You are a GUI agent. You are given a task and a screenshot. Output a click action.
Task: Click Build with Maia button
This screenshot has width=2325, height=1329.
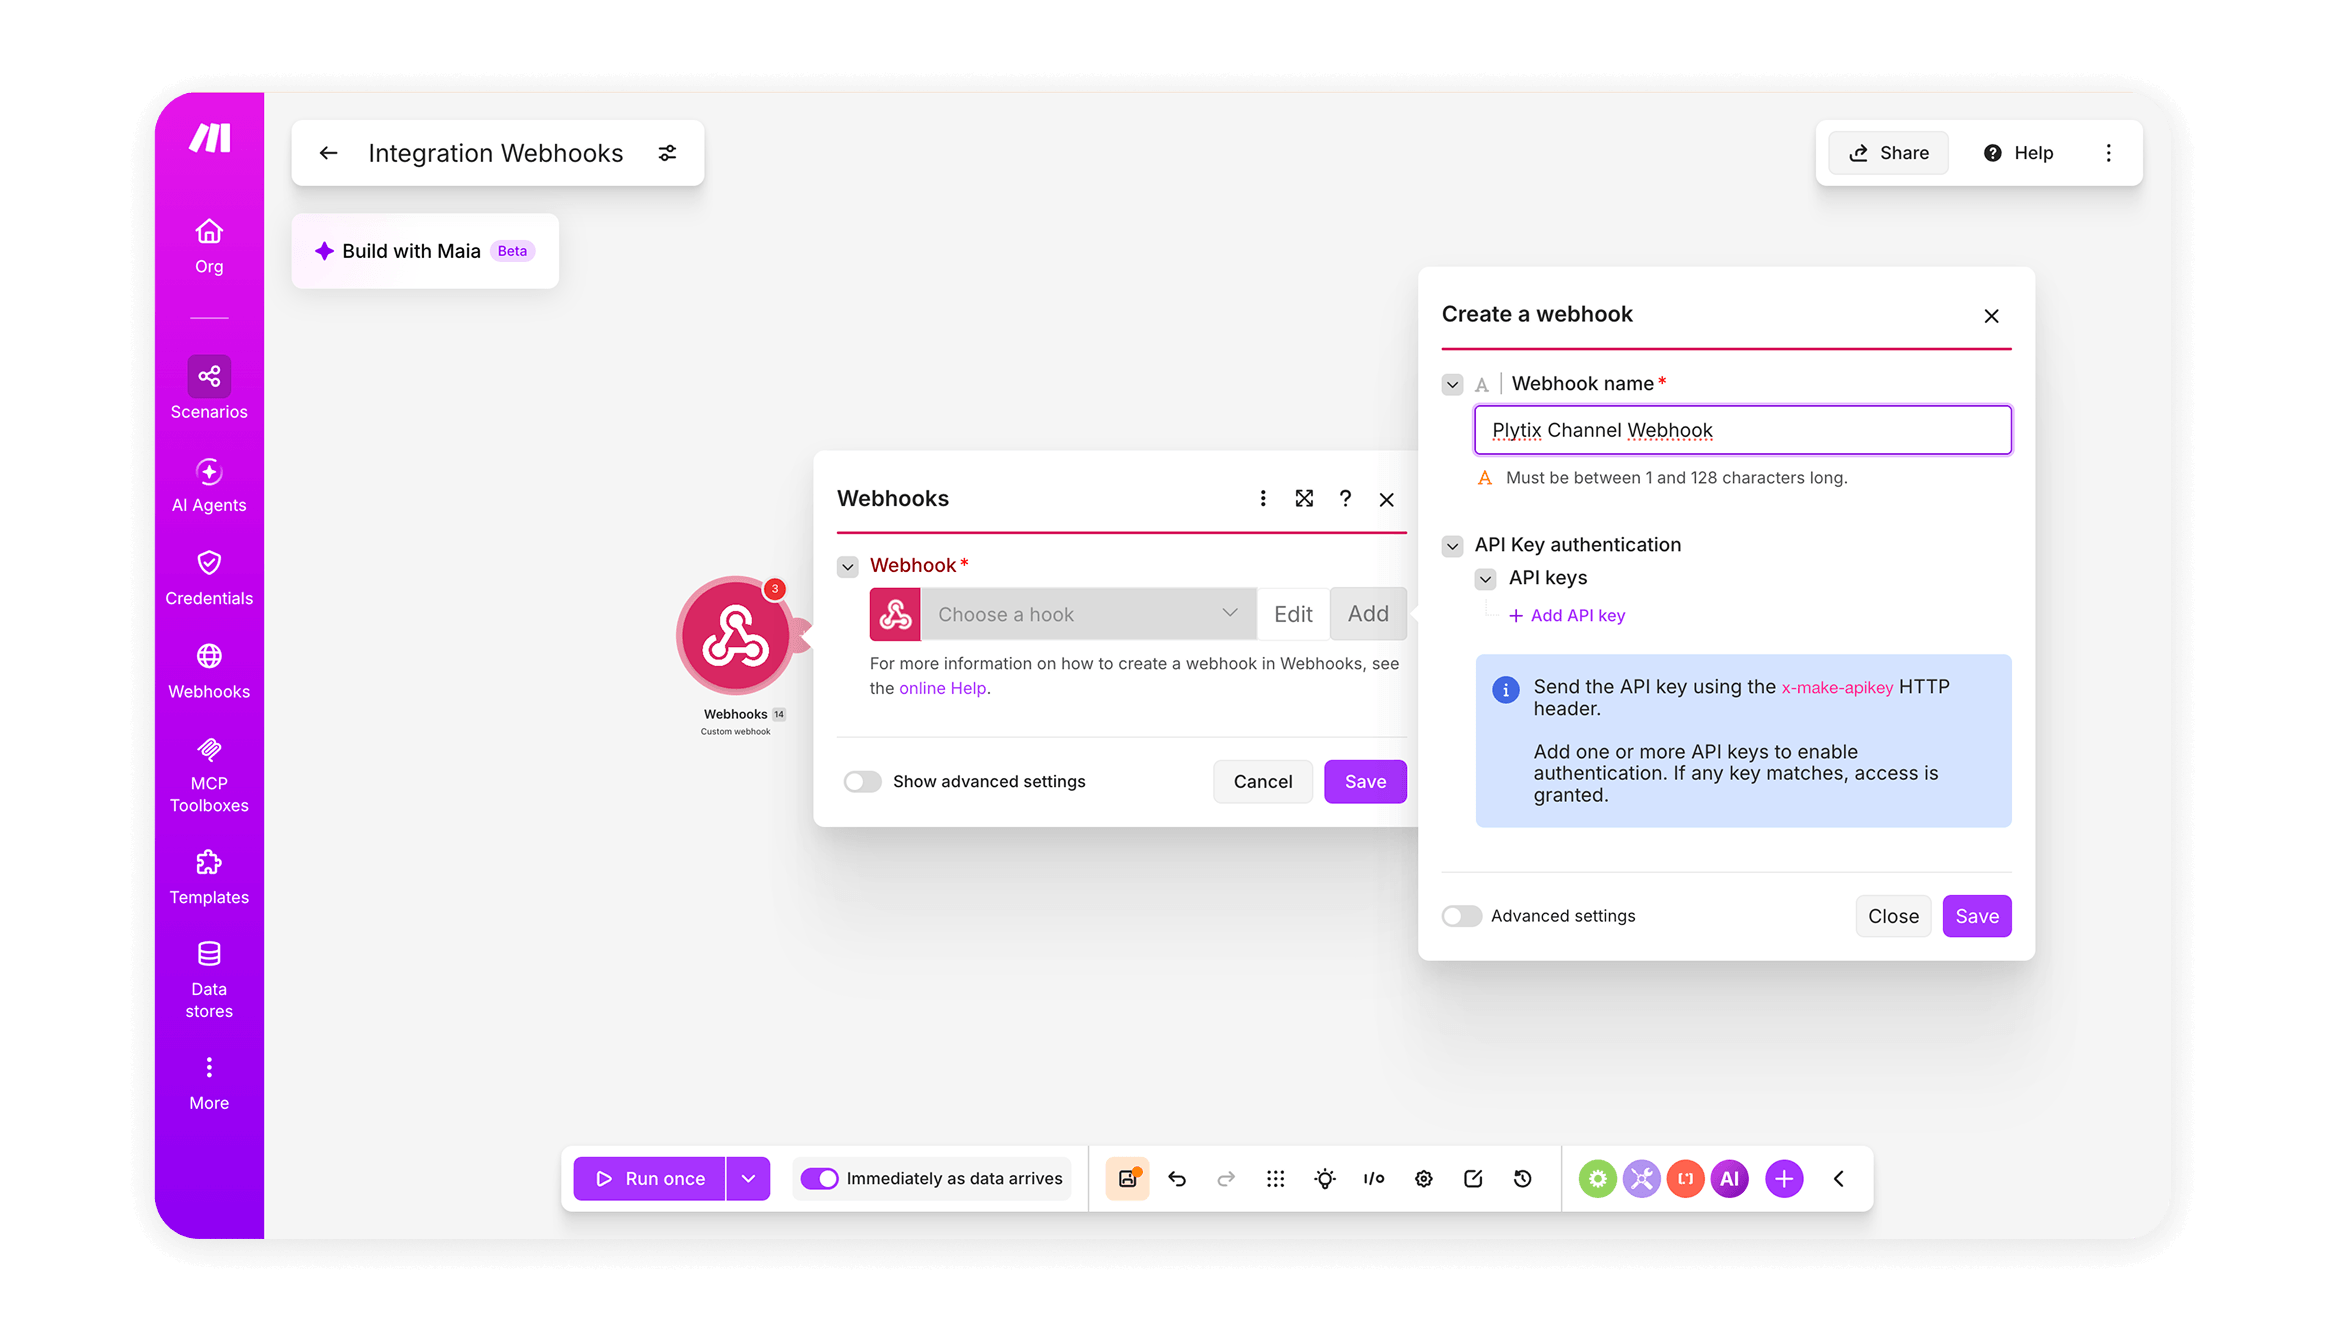[425, 251]
